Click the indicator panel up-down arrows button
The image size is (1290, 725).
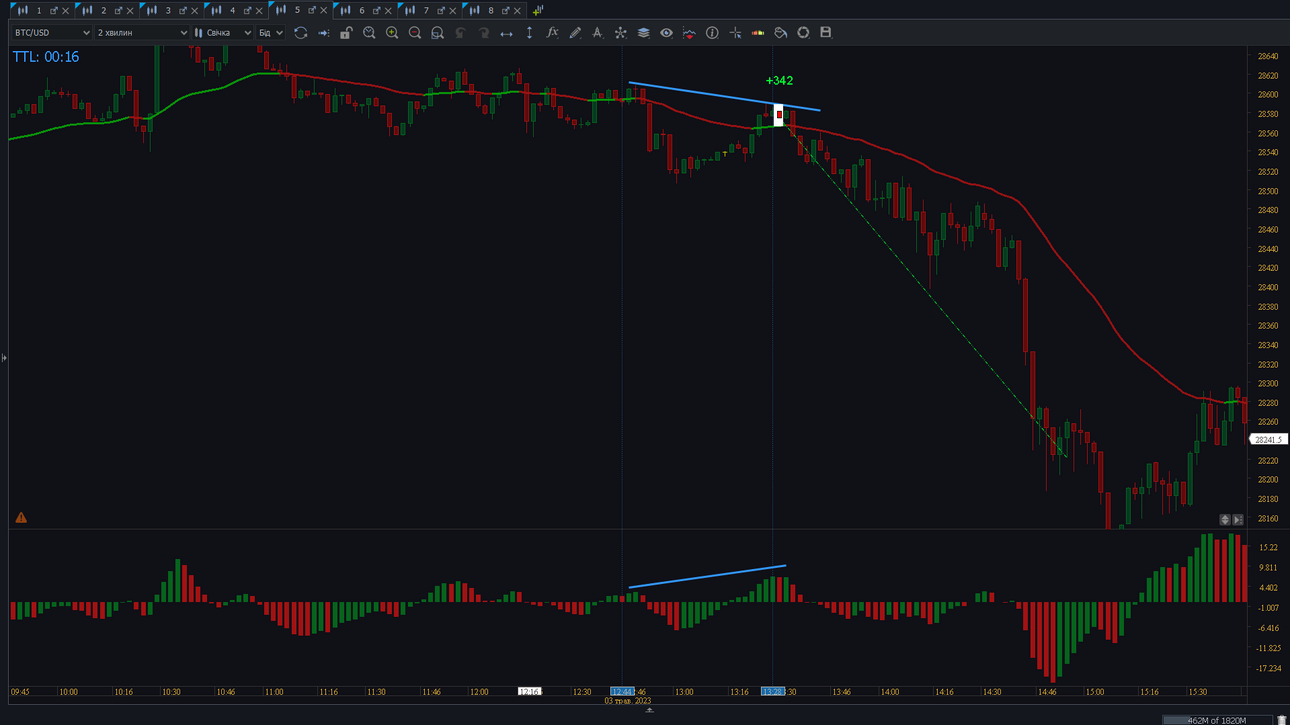point(1225,520)
